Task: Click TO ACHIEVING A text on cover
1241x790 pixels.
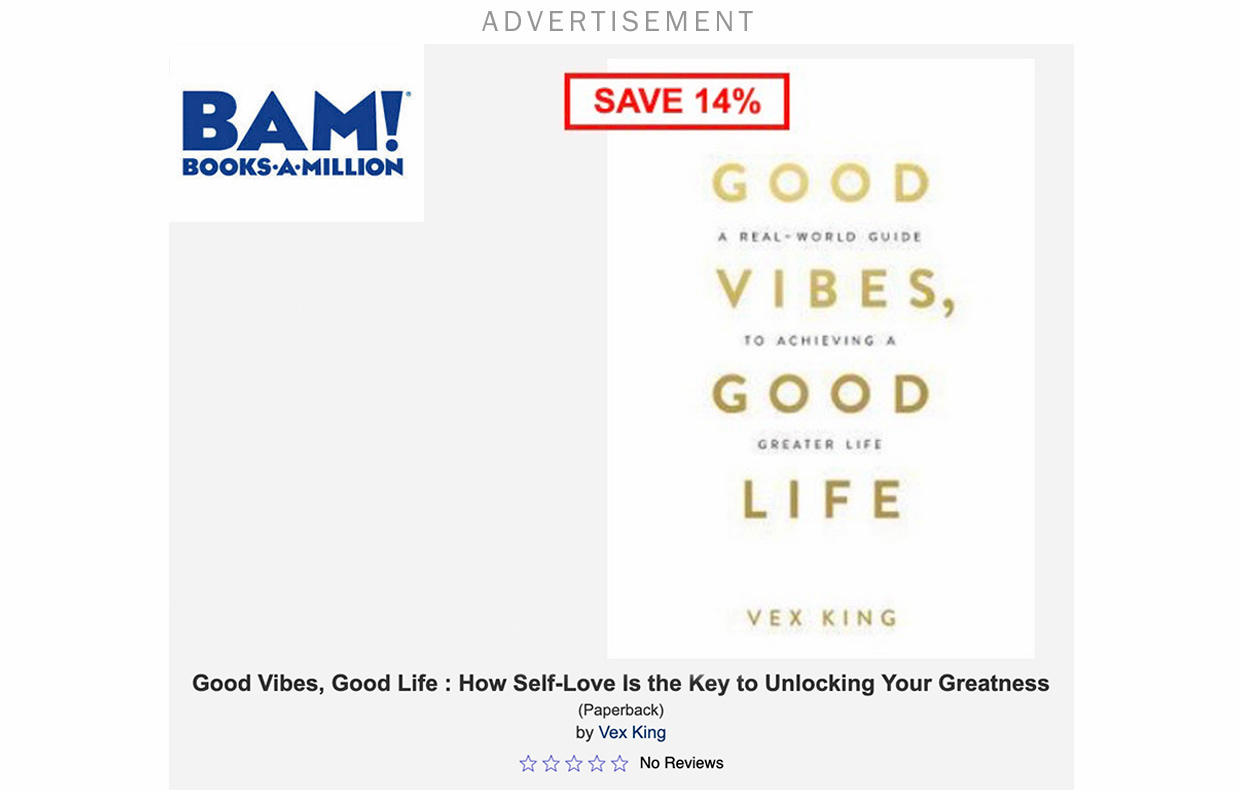Action: (x=821, y=340)
